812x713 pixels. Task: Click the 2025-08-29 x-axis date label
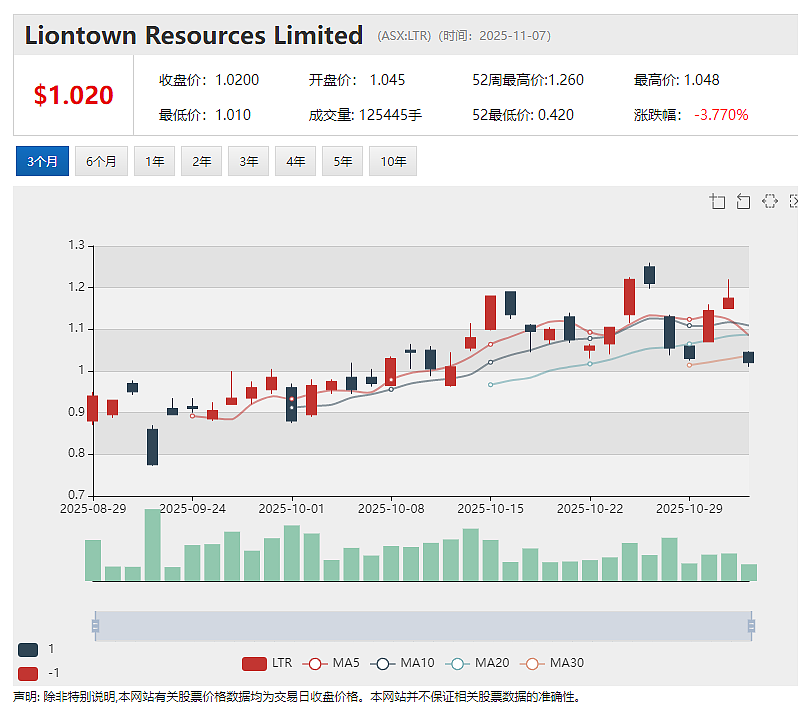coord(93,509)
